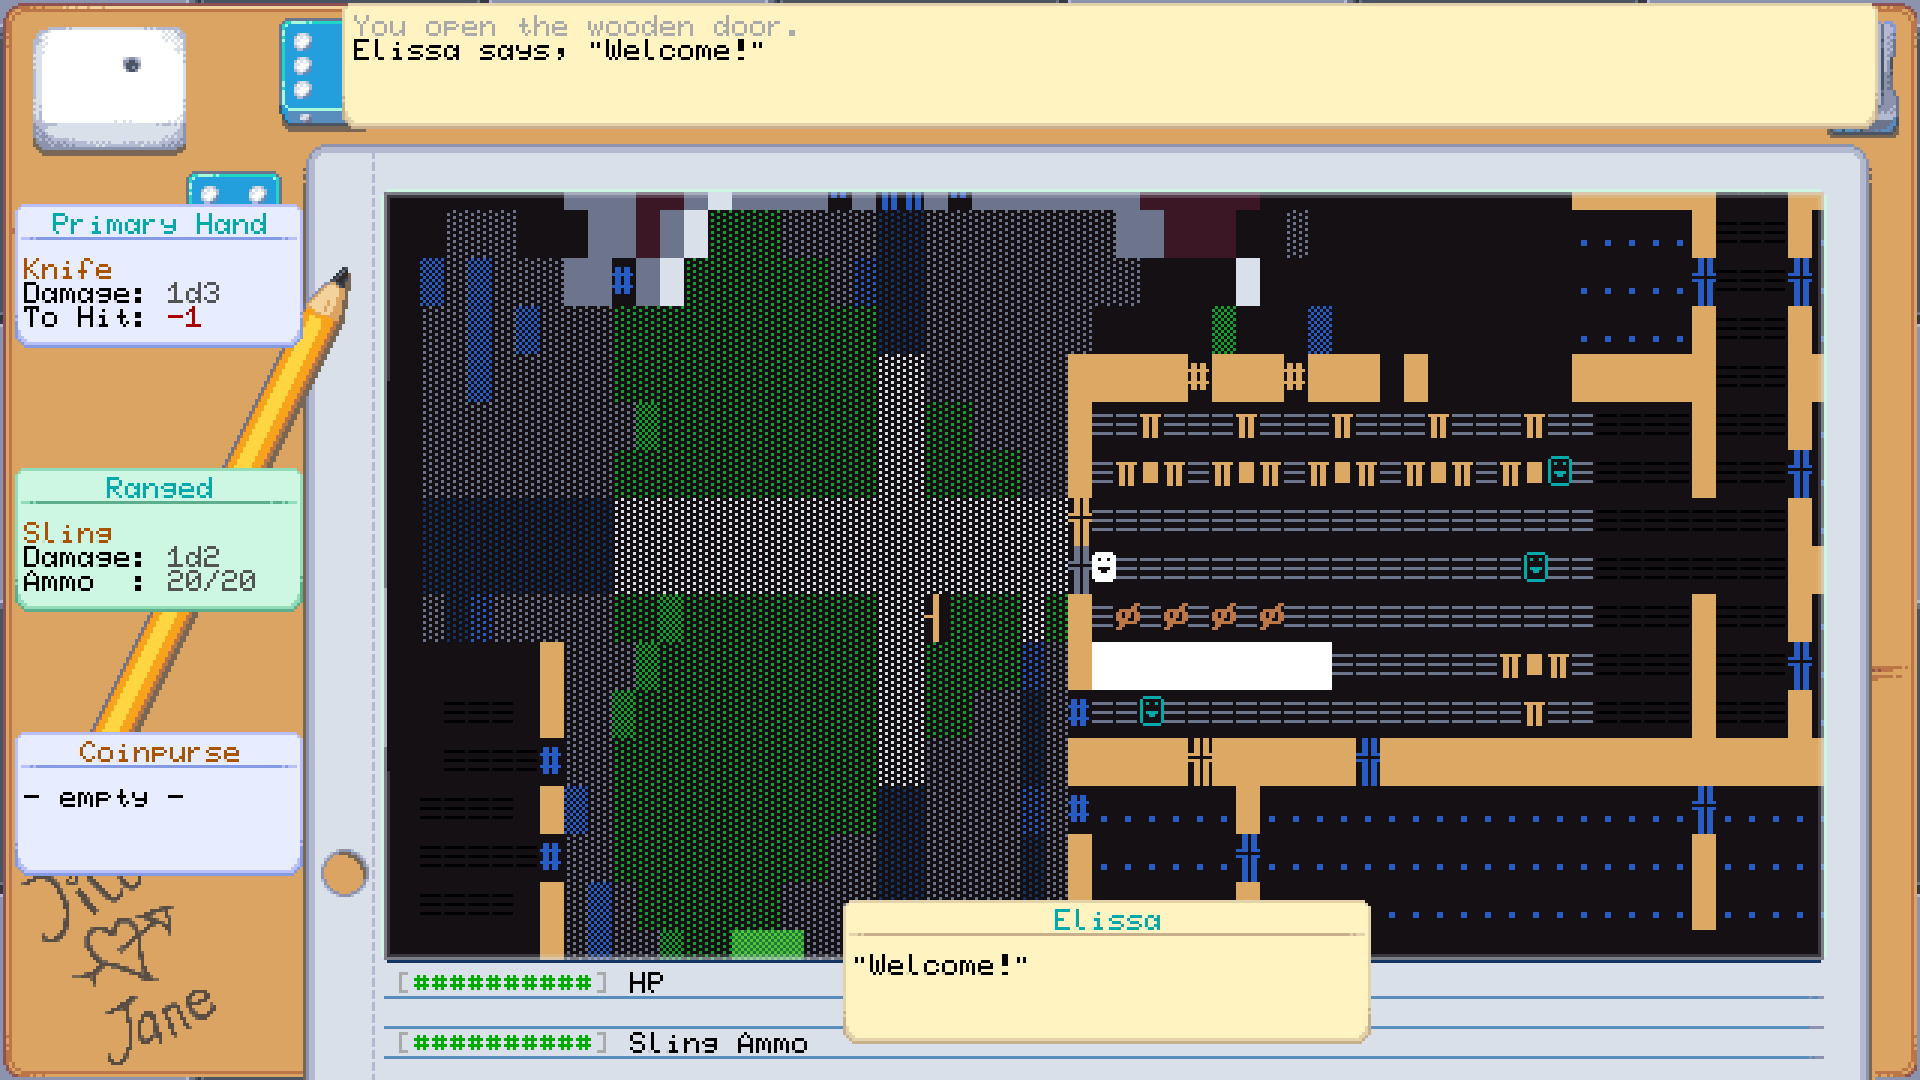
Task: Click the Knife weapon name
Action: (67, 269)
